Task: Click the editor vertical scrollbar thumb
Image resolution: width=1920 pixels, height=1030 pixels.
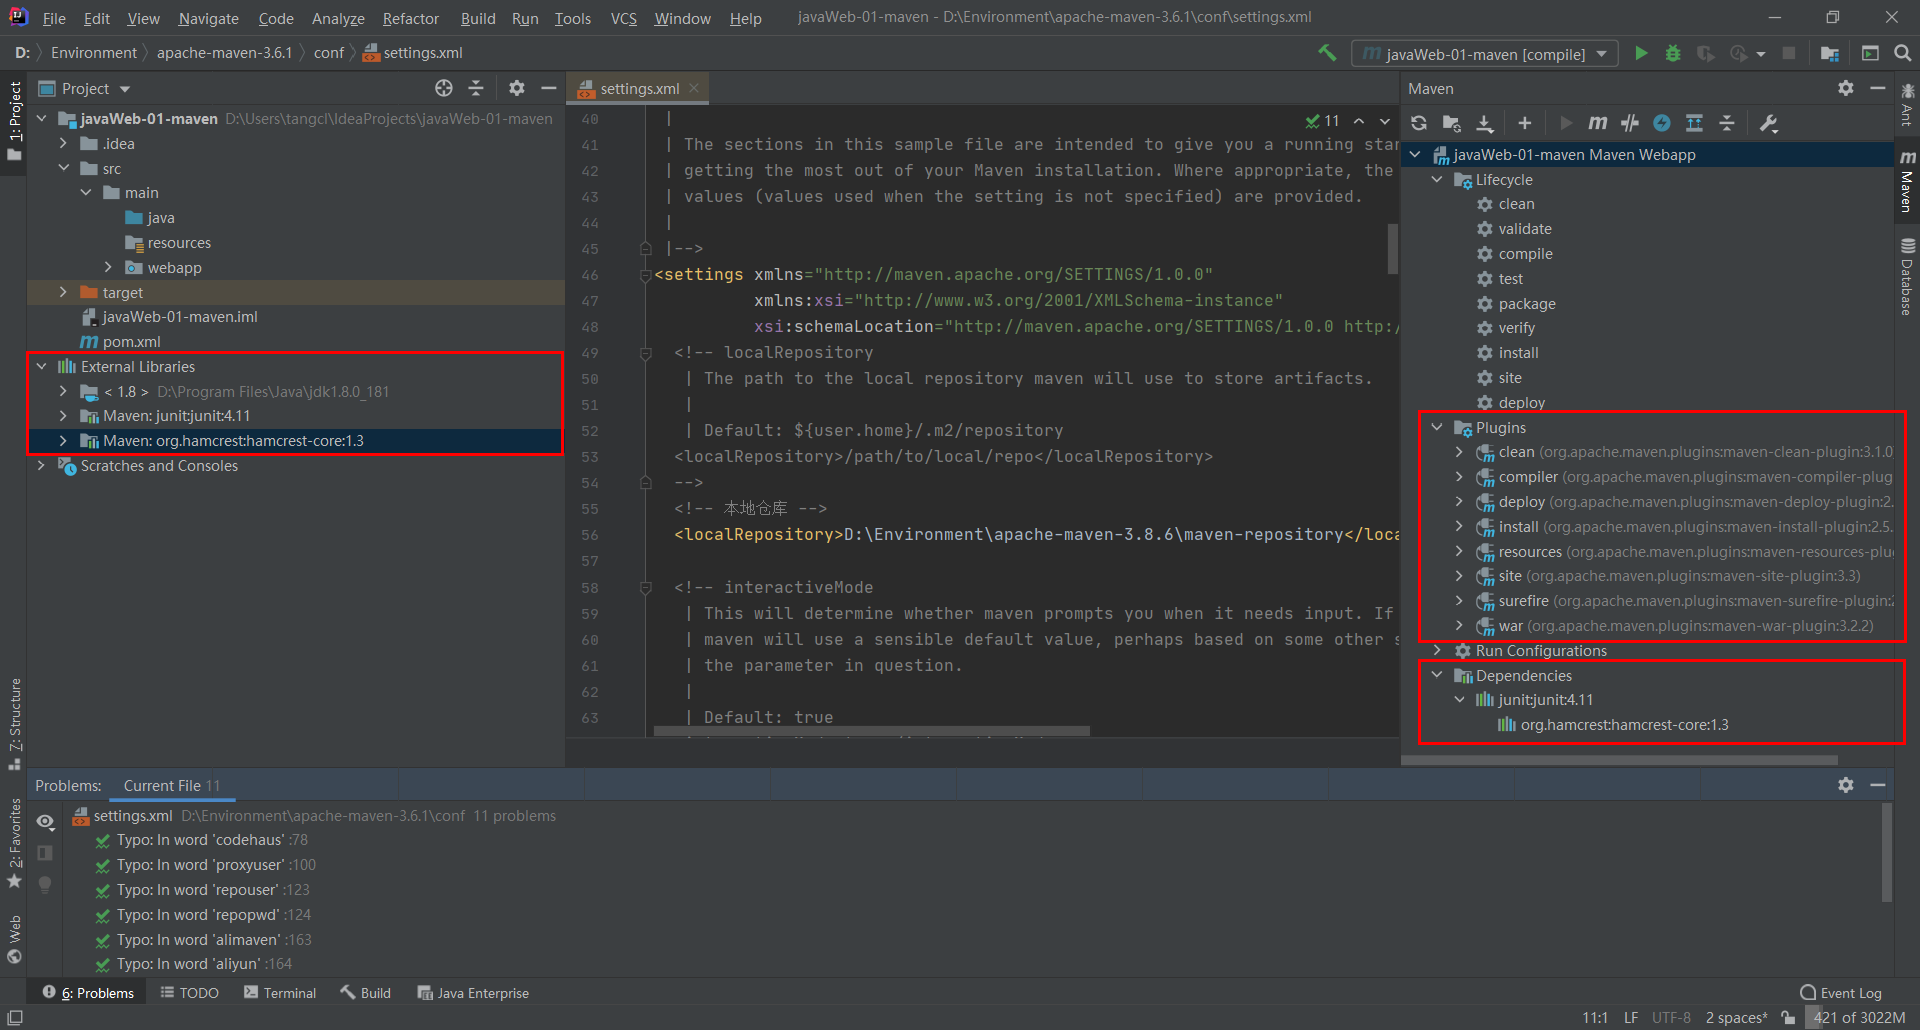Action: [x=1392, y=248]
